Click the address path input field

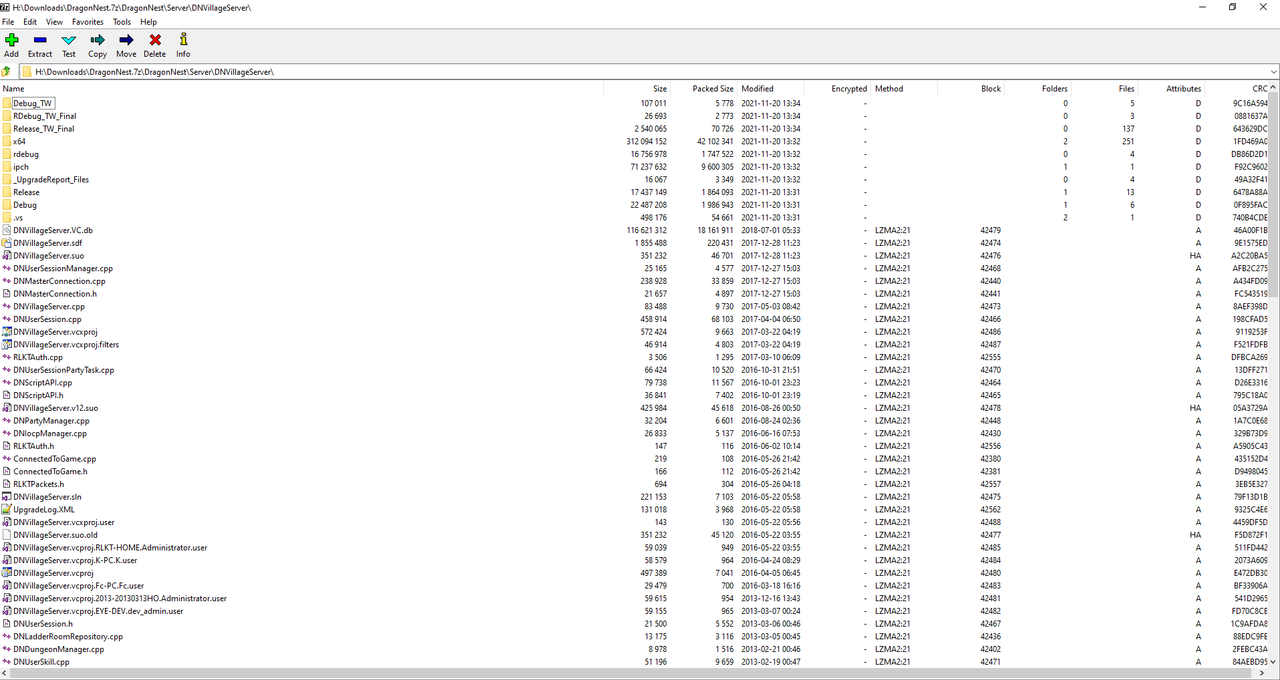click(x=648, y=72)
